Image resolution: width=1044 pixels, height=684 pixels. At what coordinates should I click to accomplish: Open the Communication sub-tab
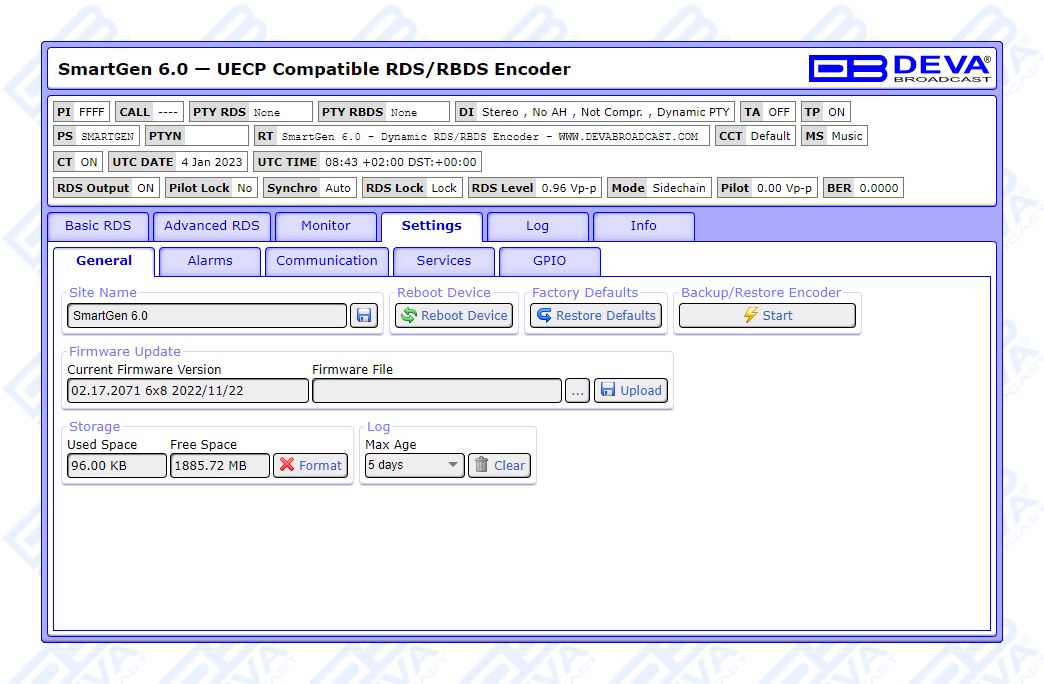point(327,261)
